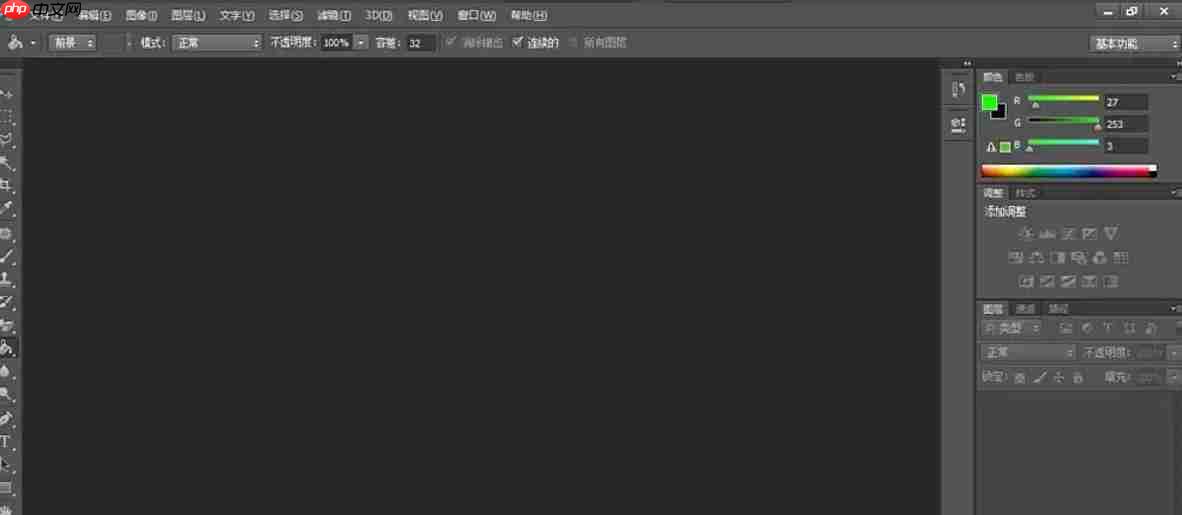Select the Blur tool

coord(7,372)
